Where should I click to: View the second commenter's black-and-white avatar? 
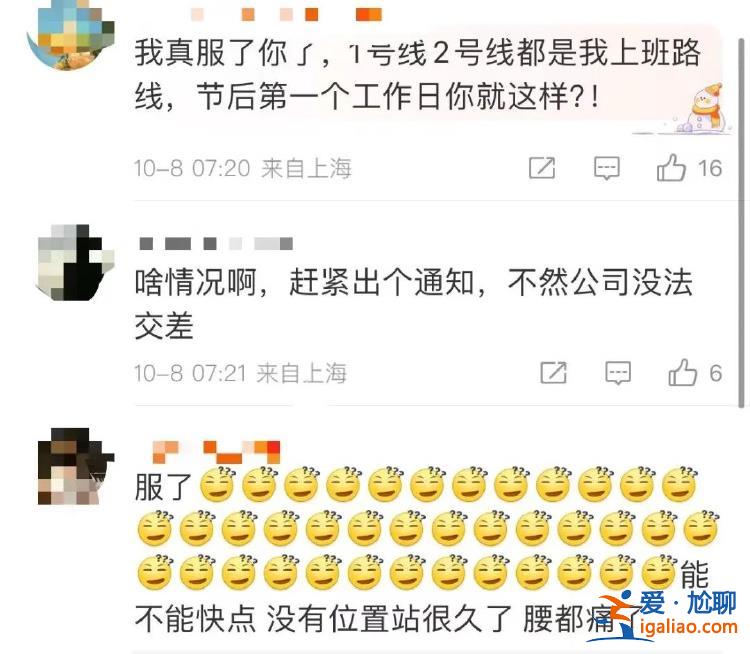click(x=75, y=262)
